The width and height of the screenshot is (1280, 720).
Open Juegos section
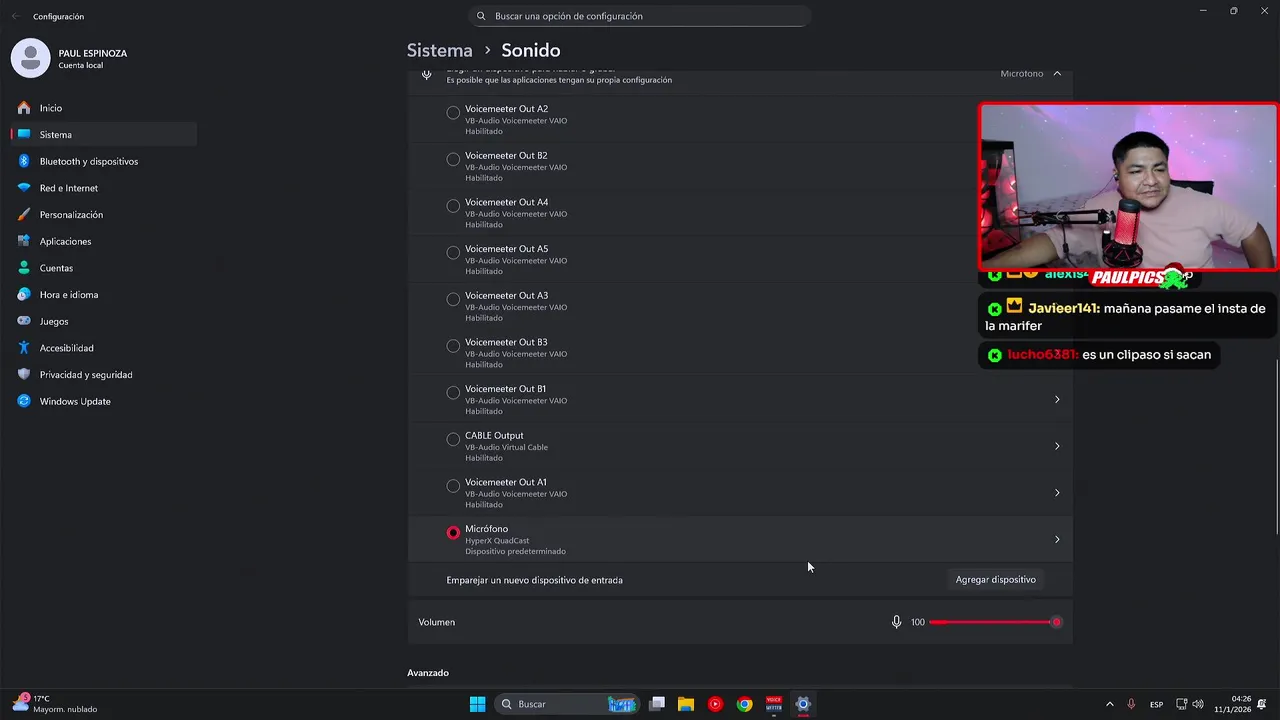[104, 321]
